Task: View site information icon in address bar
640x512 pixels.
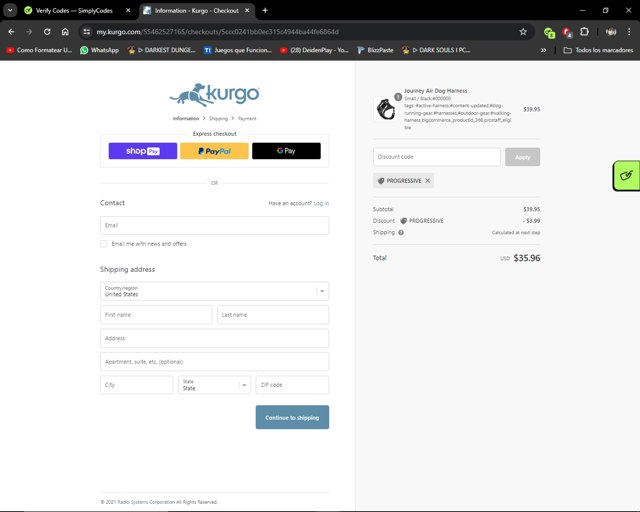Action: pos(86,32)
